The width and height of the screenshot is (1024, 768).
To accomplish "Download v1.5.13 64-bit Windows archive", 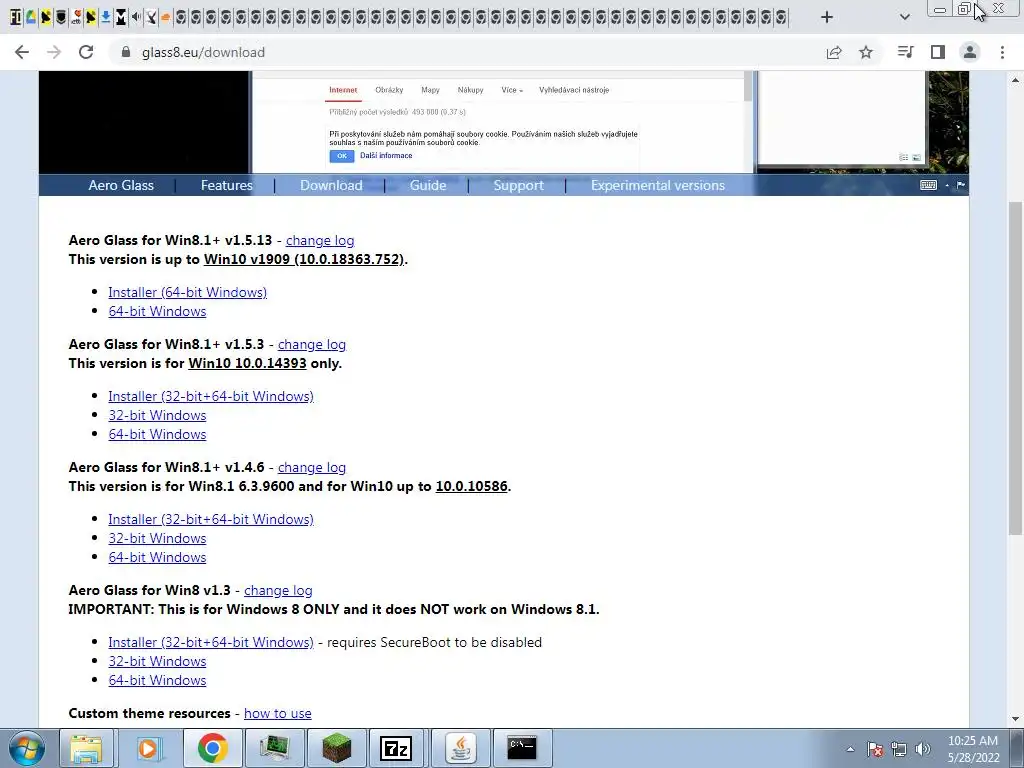I will point(157,311).
